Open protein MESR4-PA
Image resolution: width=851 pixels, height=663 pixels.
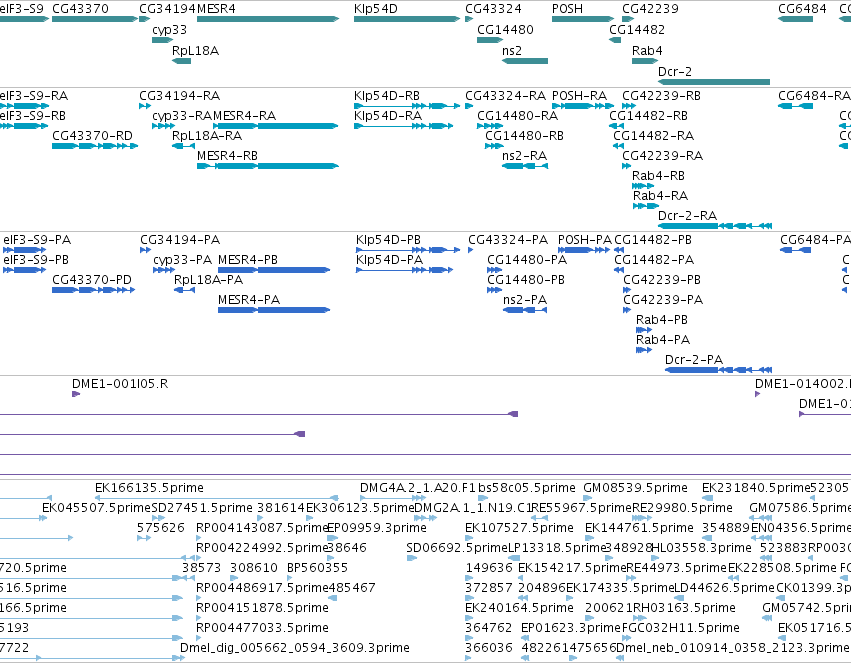click(x=274, y=310)
